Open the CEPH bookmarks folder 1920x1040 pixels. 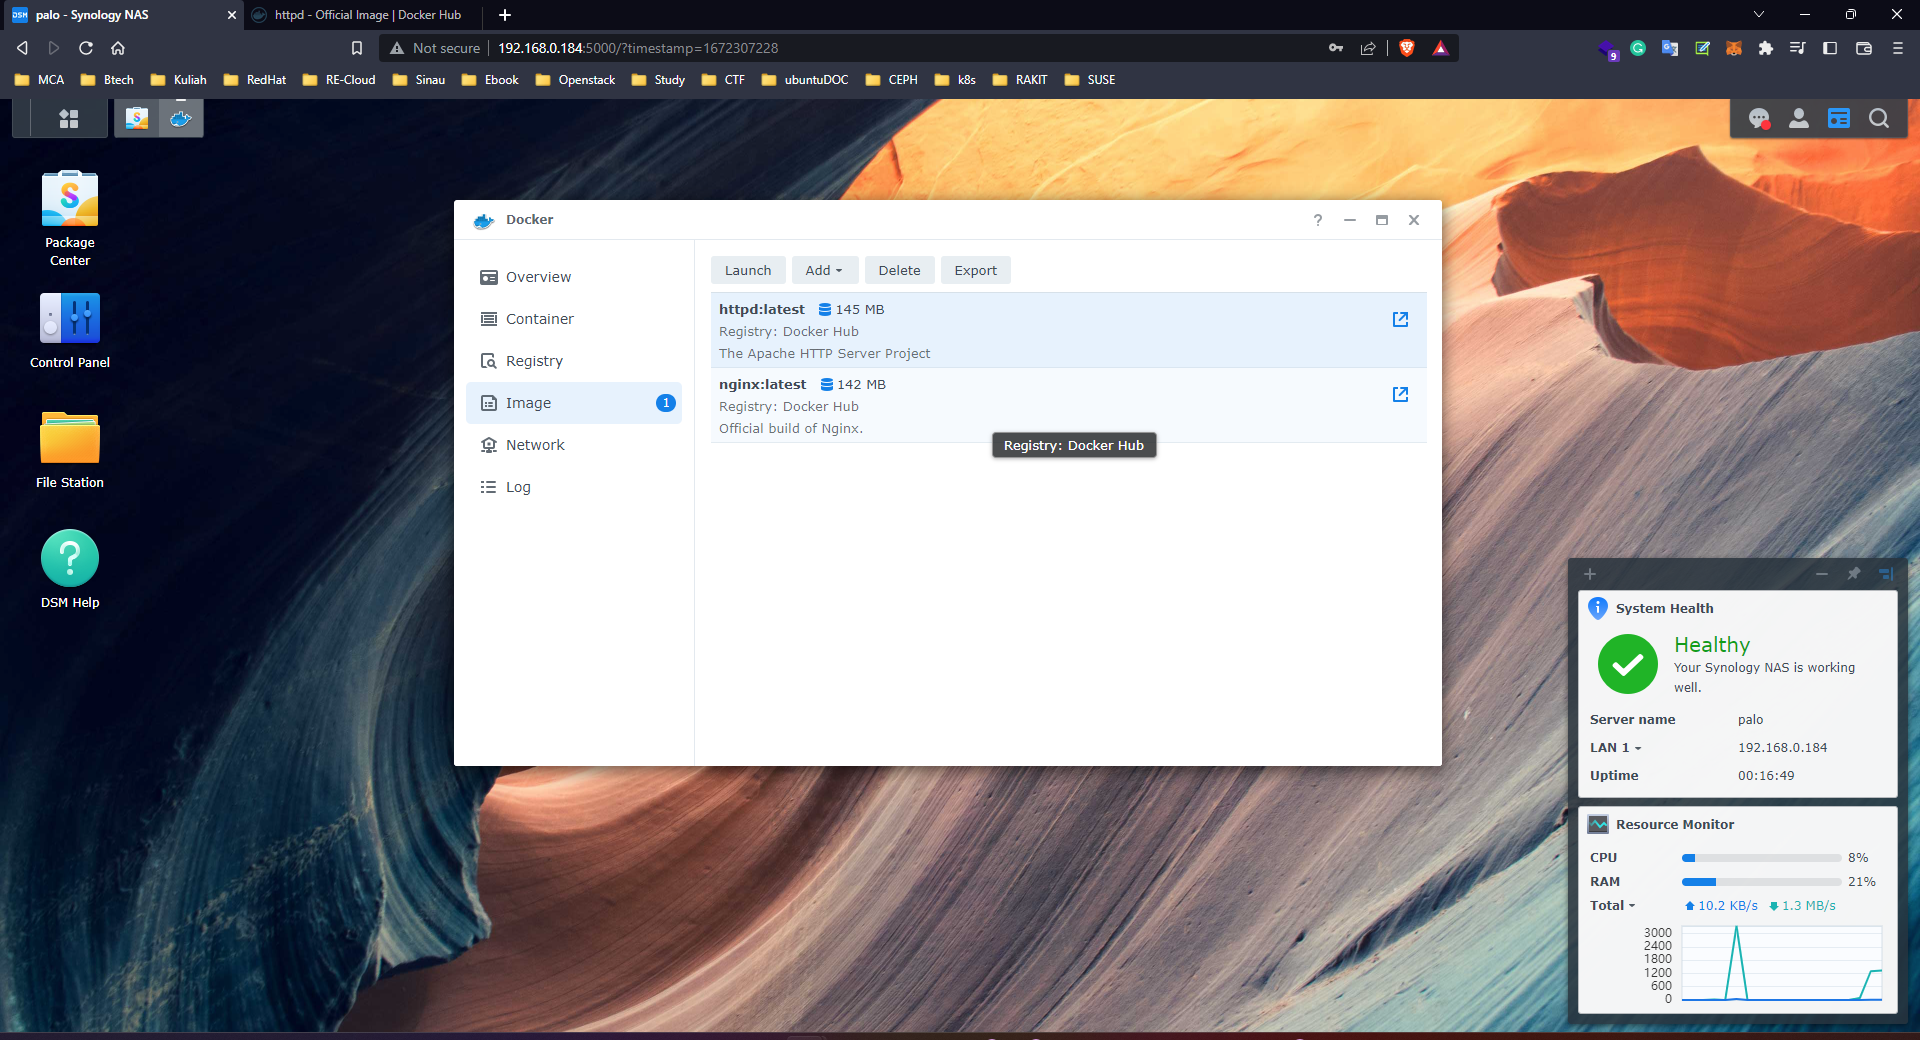click(x=892, y=80)
